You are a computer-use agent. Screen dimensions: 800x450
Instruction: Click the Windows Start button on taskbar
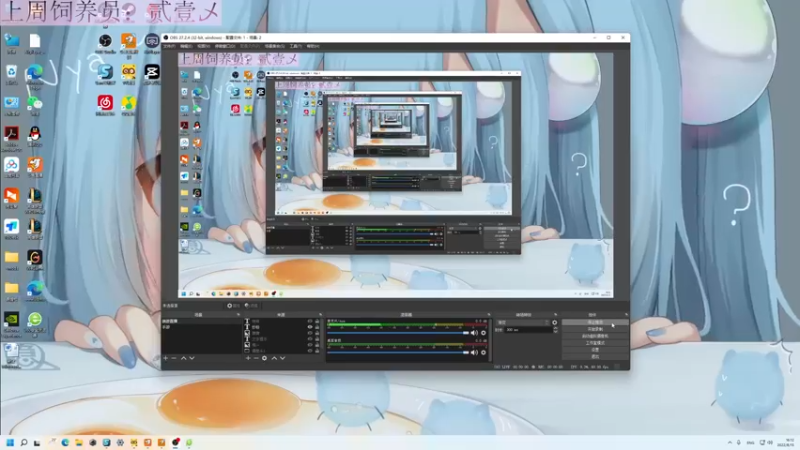(10, 443)
